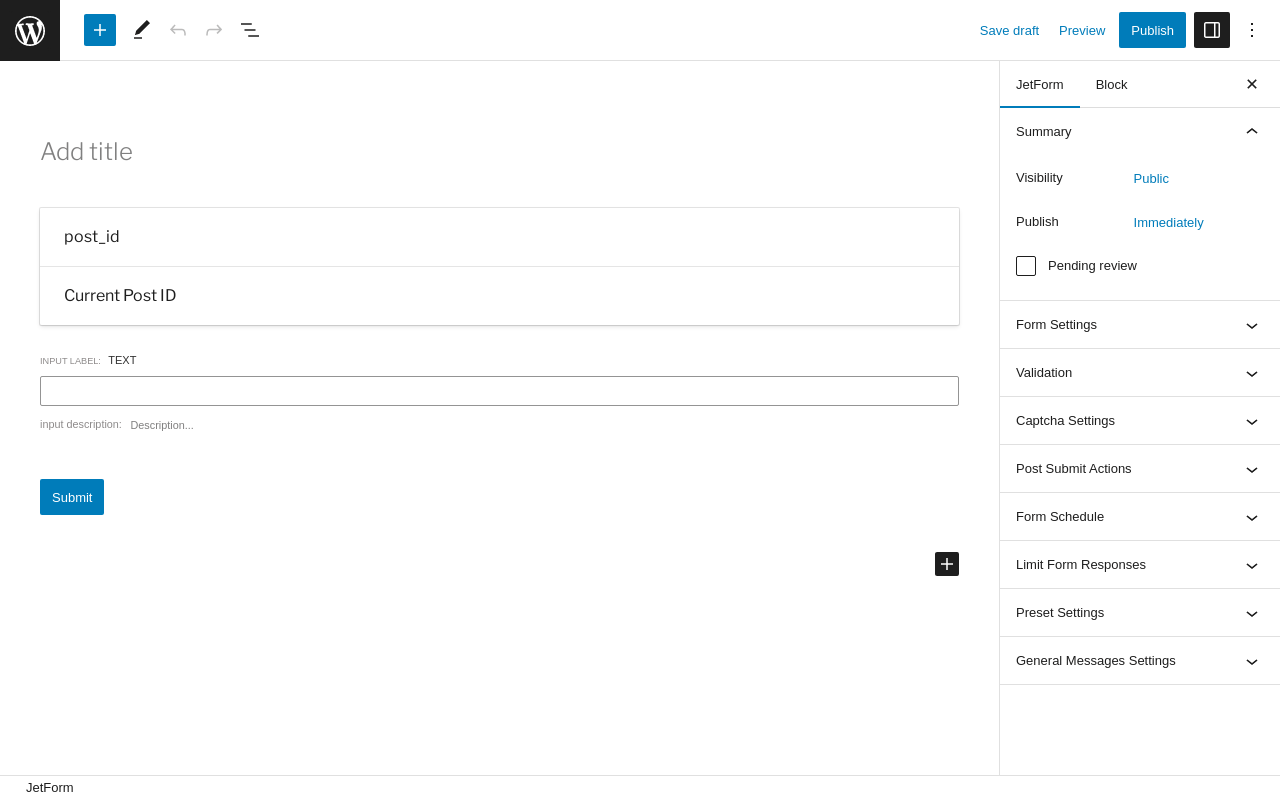Enable the Pending review checkbox
Image resolution: width=1280 pixels, height=800 pixels.
pyautogui.click(x=1026, y=266)
